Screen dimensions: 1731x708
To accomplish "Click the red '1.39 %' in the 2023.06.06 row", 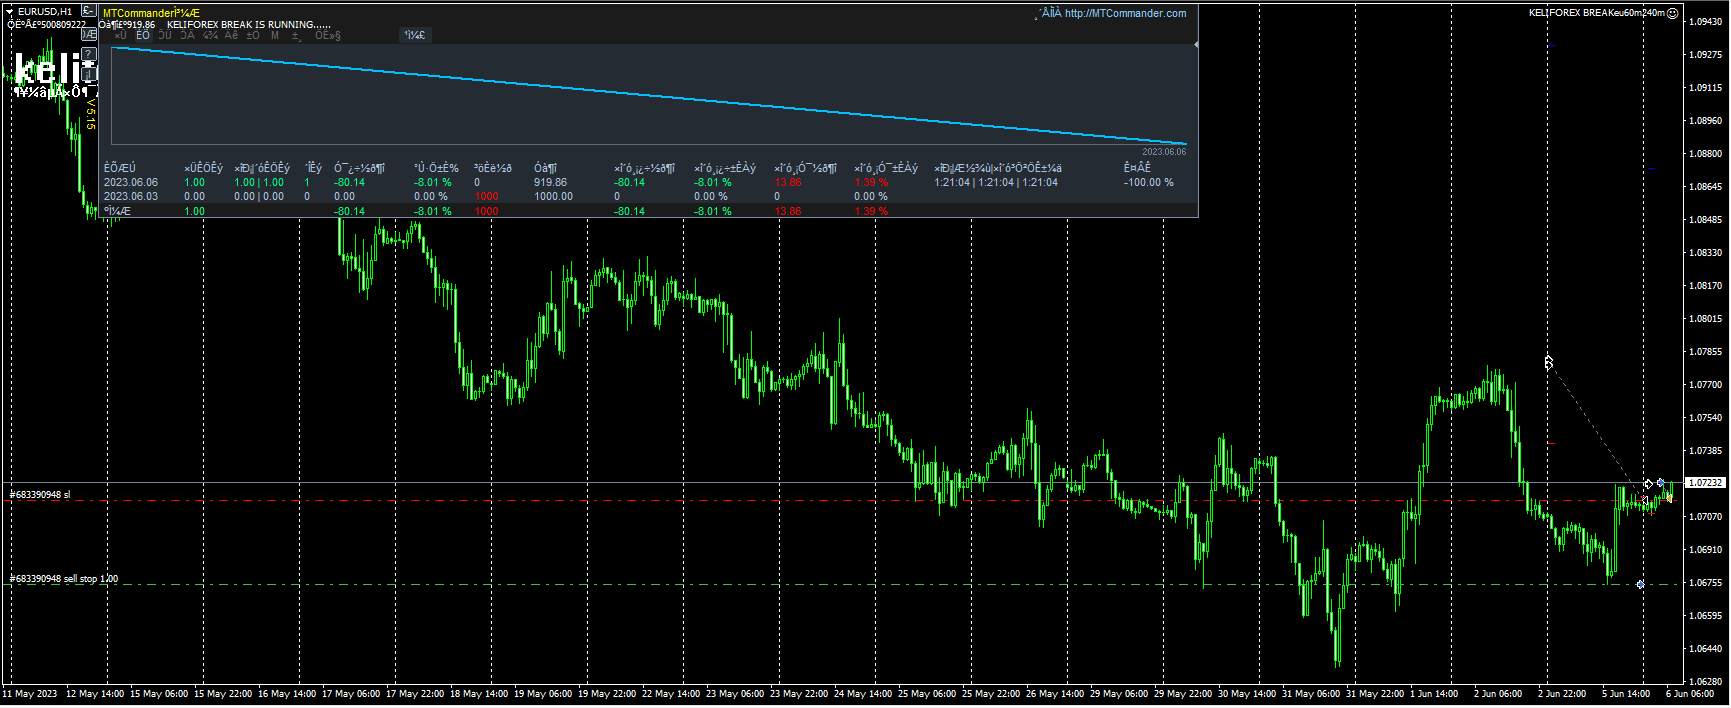I will (x=871, y=183).
